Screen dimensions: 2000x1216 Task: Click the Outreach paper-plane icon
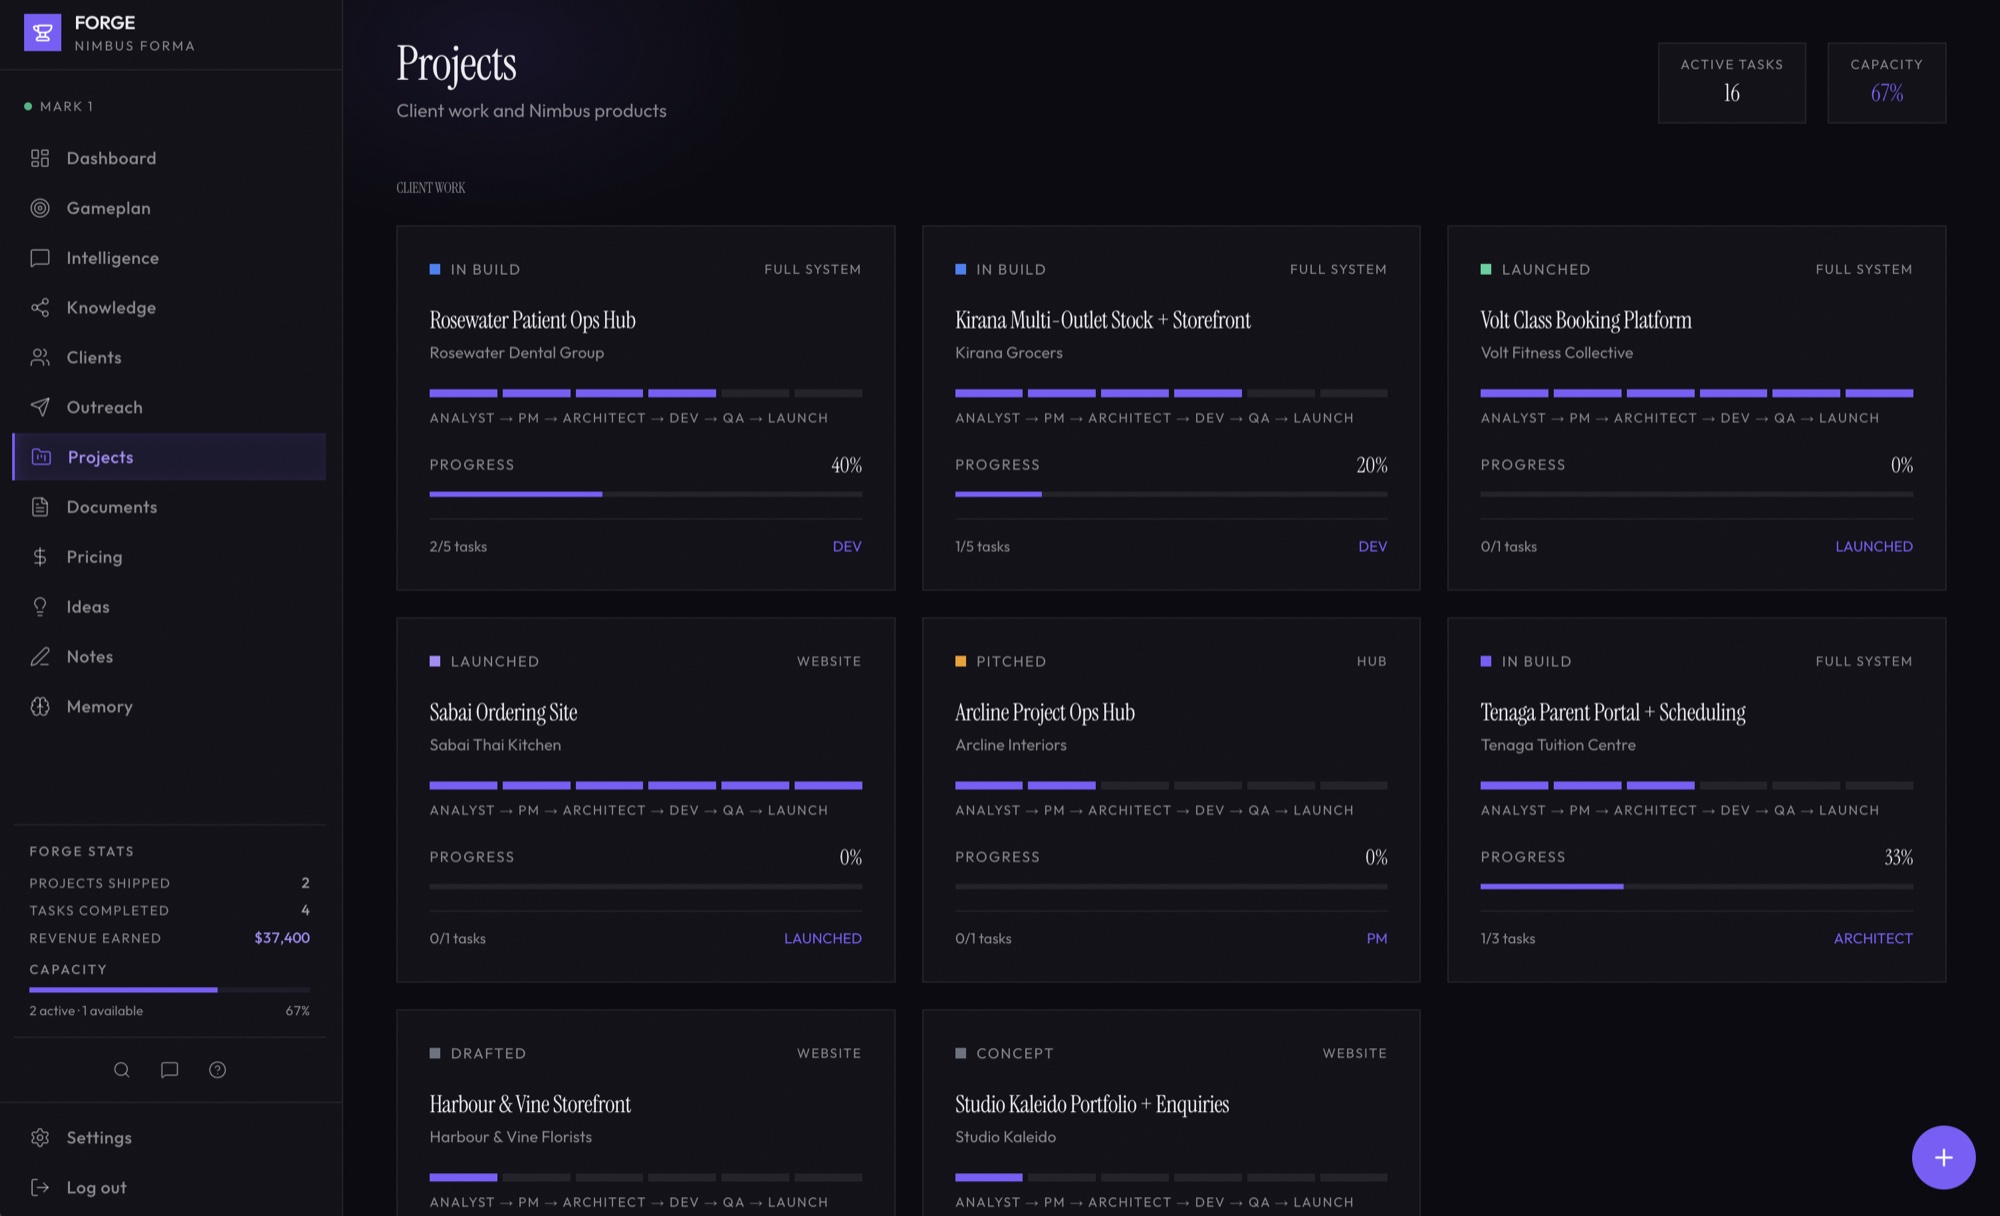coord(40,407)
